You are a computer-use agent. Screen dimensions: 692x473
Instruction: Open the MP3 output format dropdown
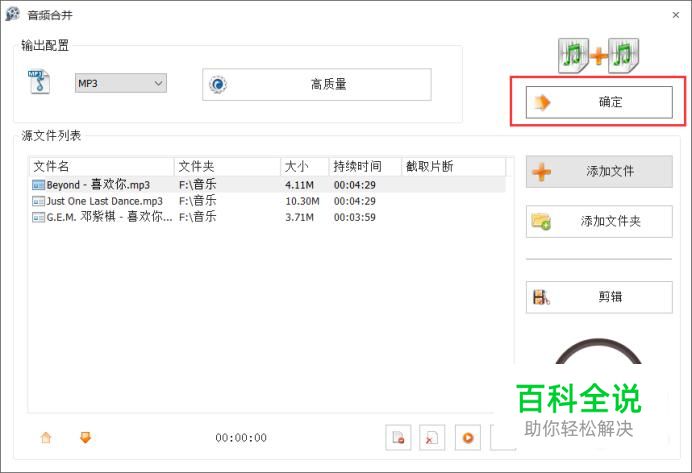[120, 83]
